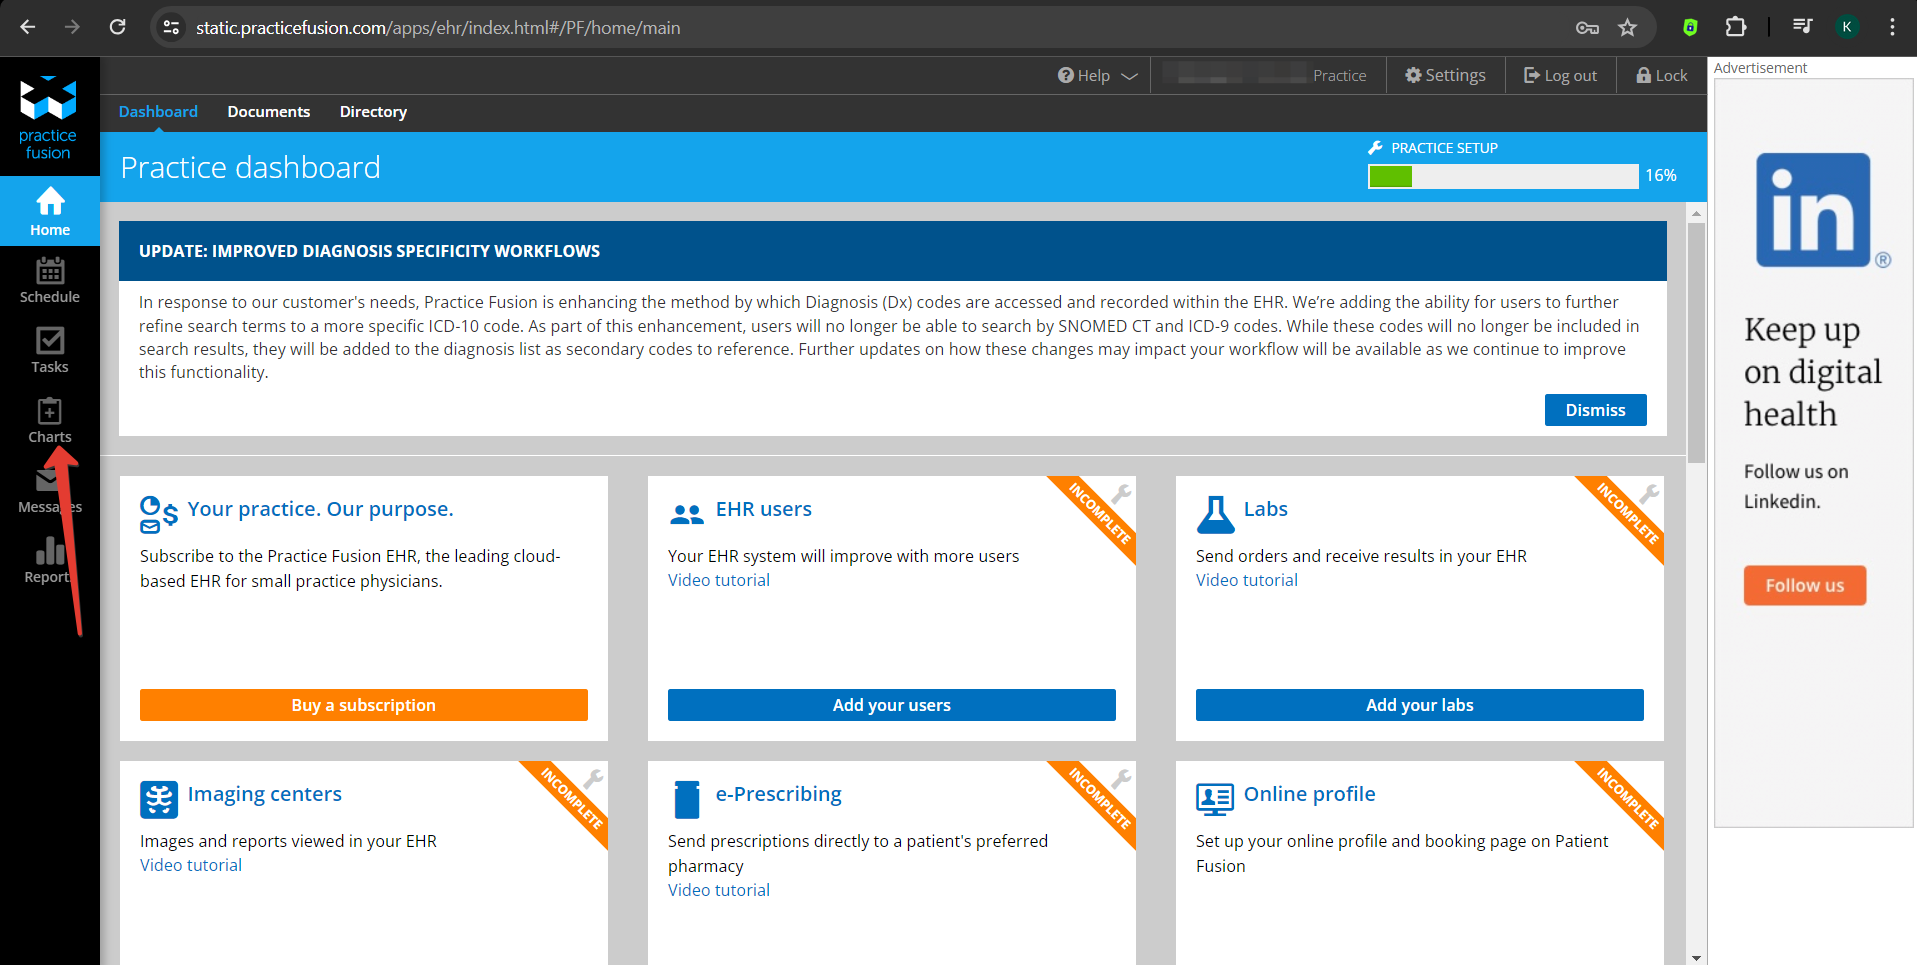
Task: Bookmark this page with the star icon
Action: click(x=1627, y=28)
